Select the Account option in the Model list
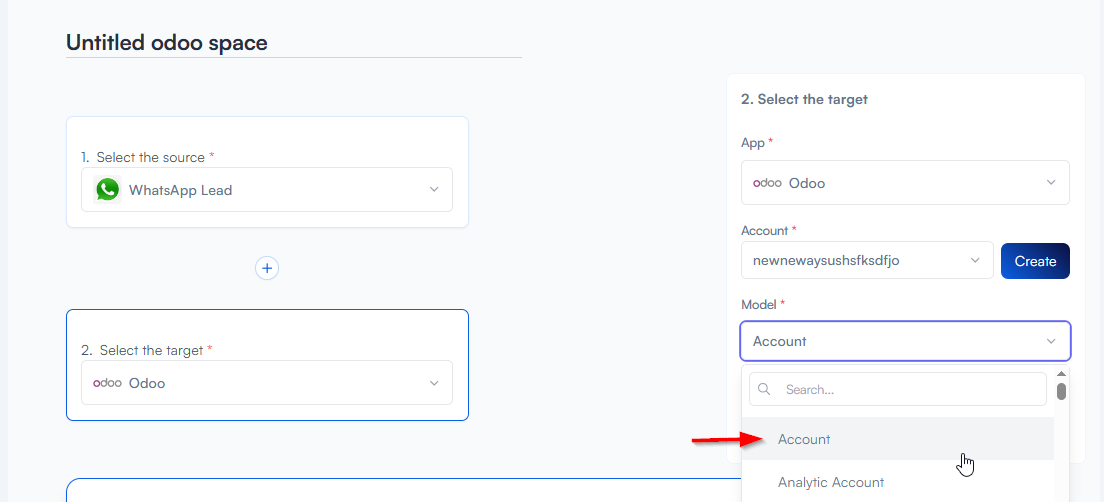 pos(804,439)
